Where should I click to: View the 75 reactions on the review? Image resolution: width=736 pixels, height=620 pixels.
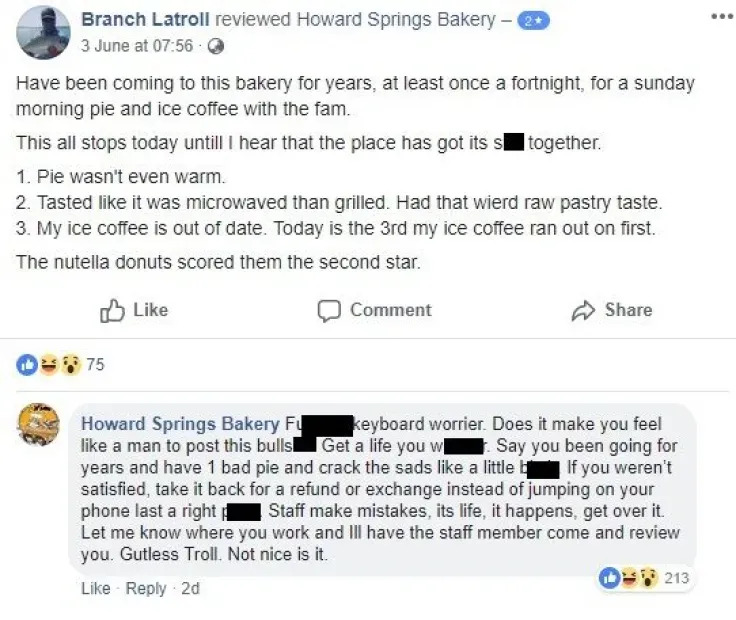95,364
